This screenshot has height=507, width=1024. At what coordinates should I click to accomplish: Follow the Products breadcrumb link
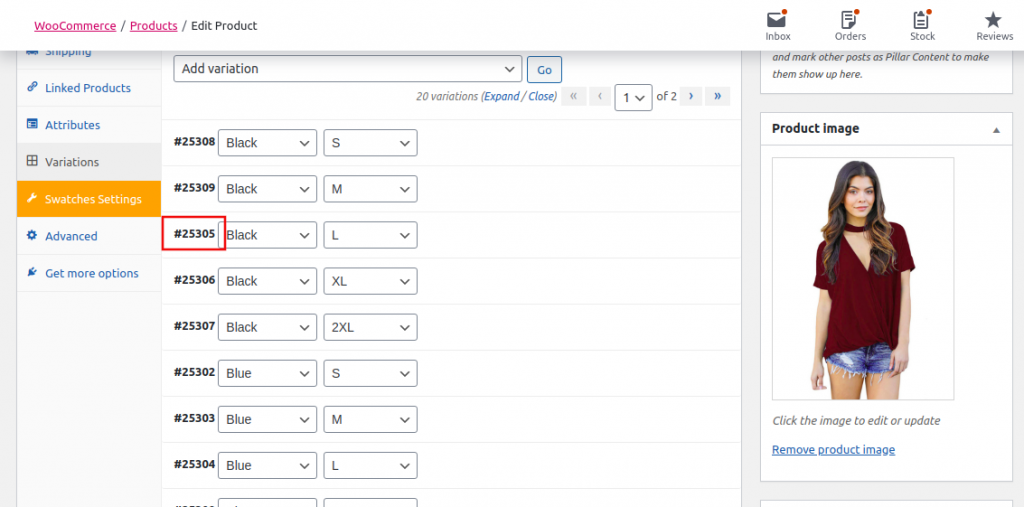pyautogui.click(x=153, y=25)
